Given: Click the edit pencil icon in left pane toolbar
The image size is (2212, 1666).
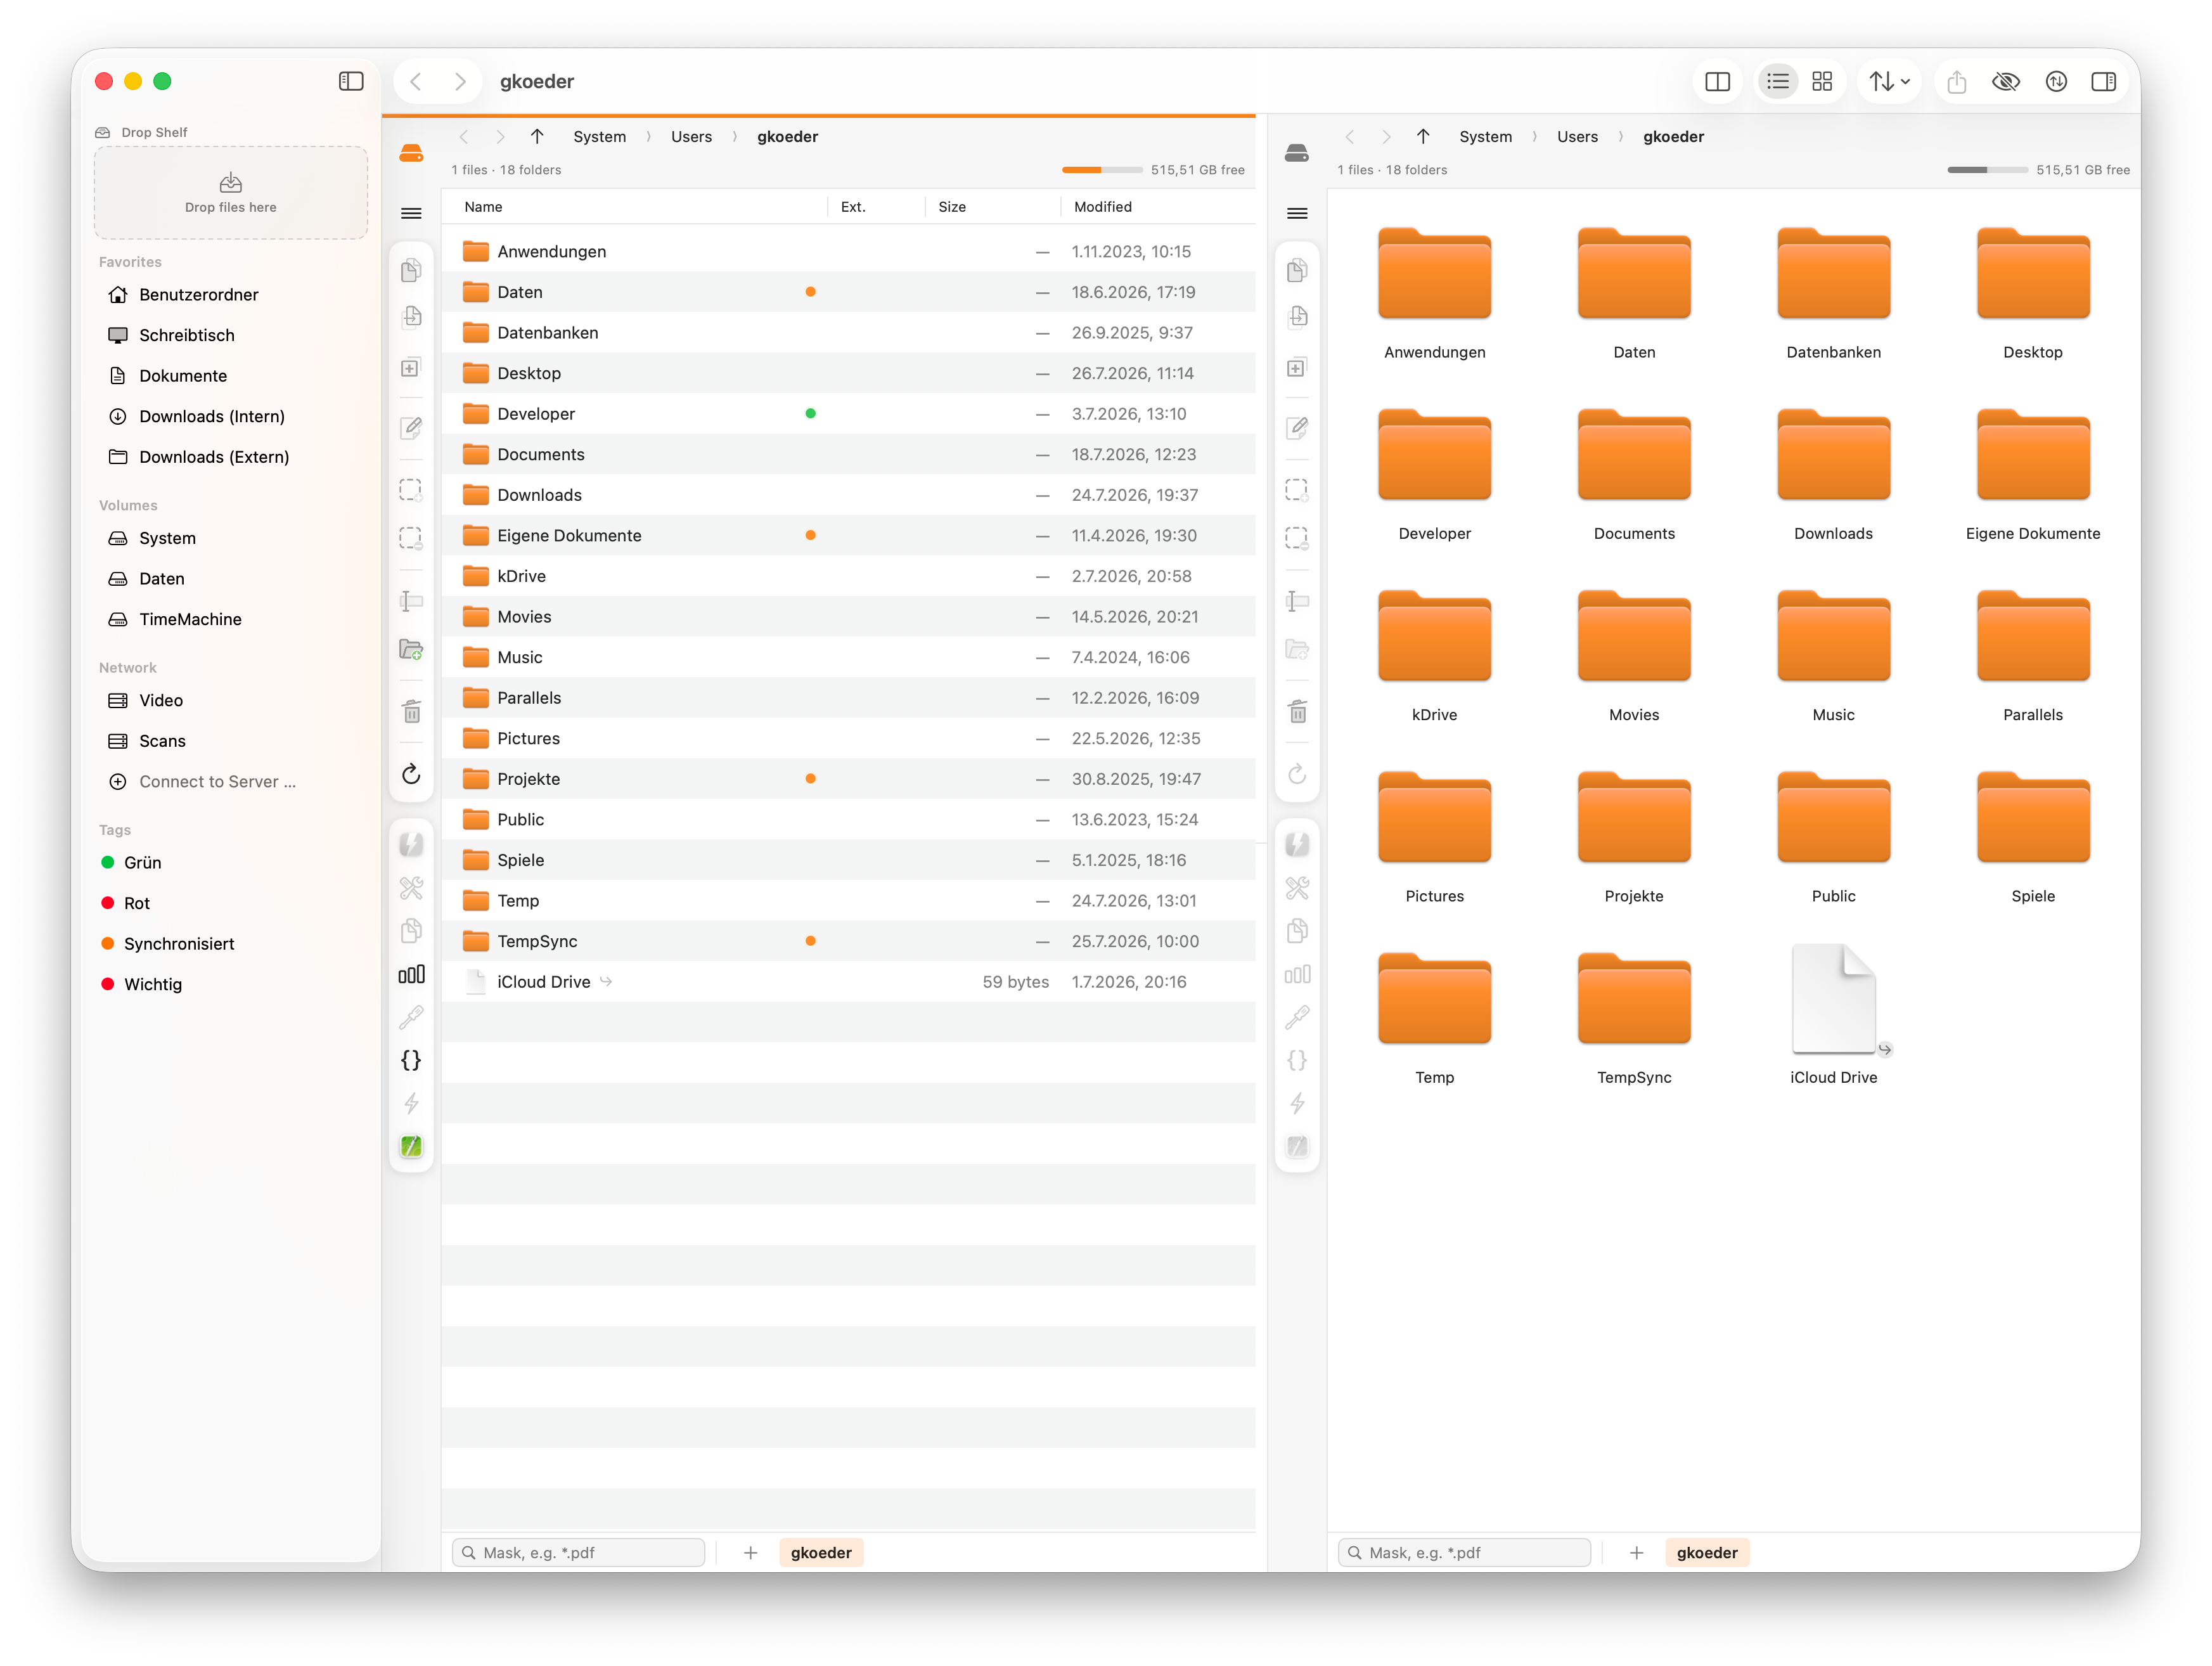Looking at the screenshot, I should (x=411, y=428).
